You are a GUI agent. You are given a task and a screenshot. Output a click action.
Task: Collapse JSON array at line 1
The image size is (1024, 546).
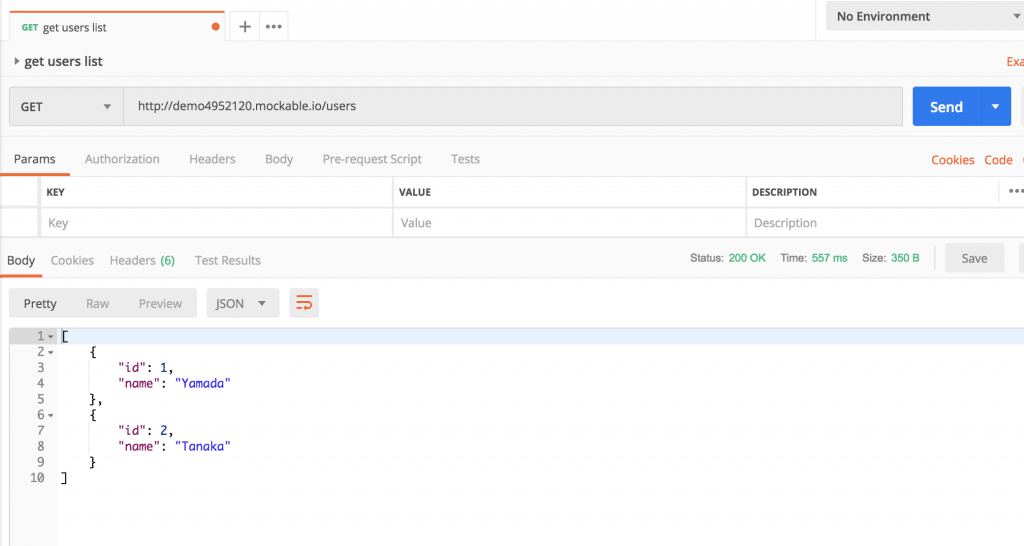coord(51,336)
